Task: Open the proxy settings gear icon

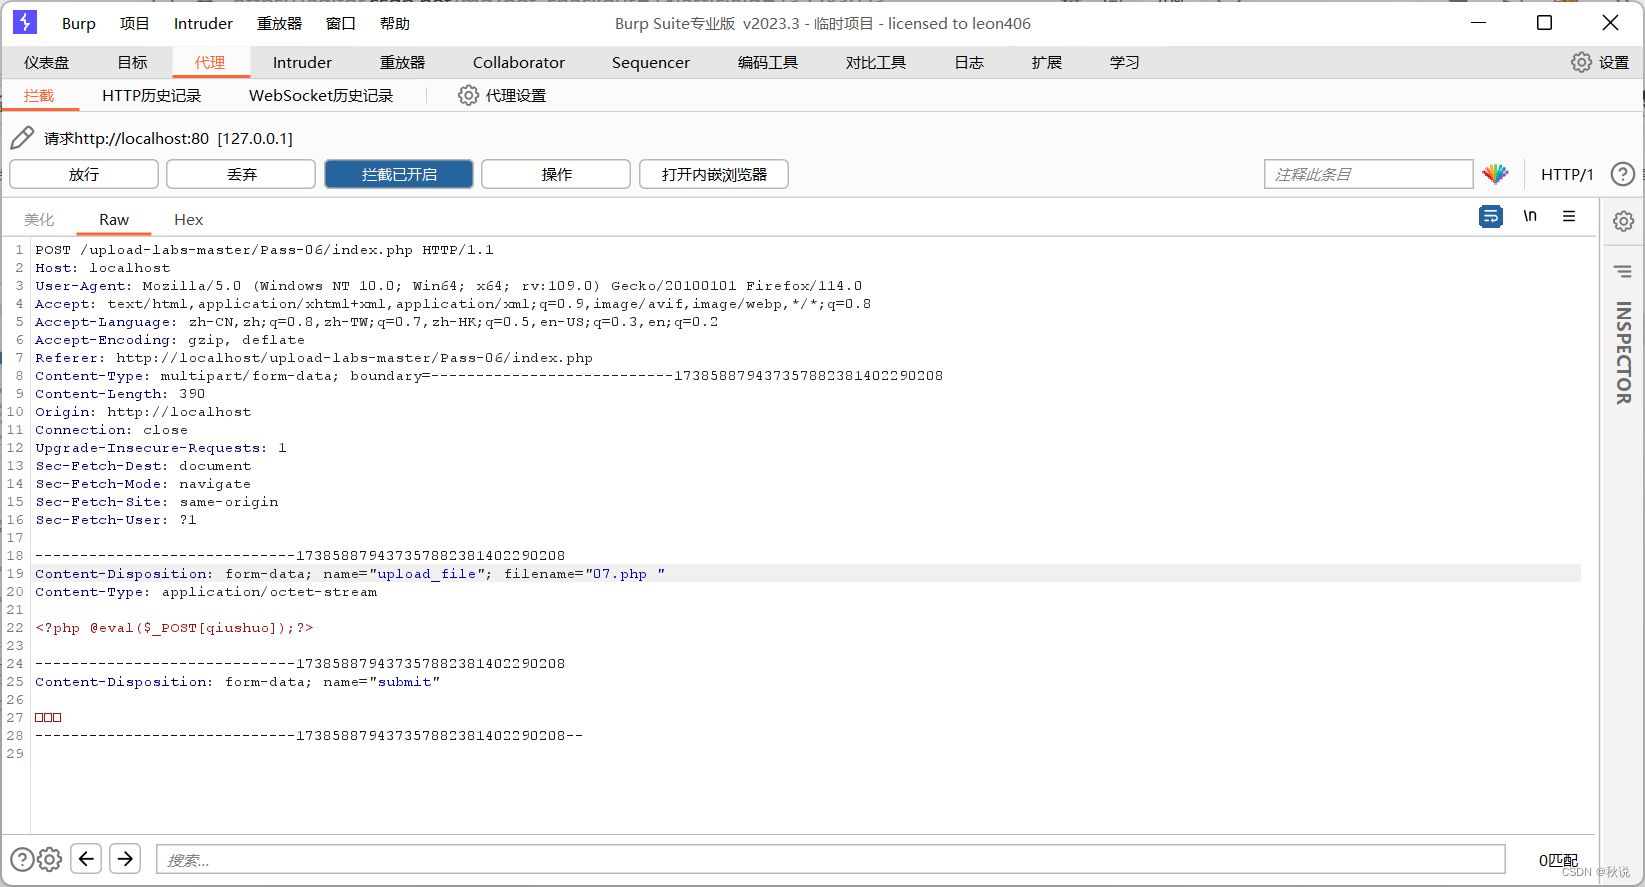Action: coord(468,95)
